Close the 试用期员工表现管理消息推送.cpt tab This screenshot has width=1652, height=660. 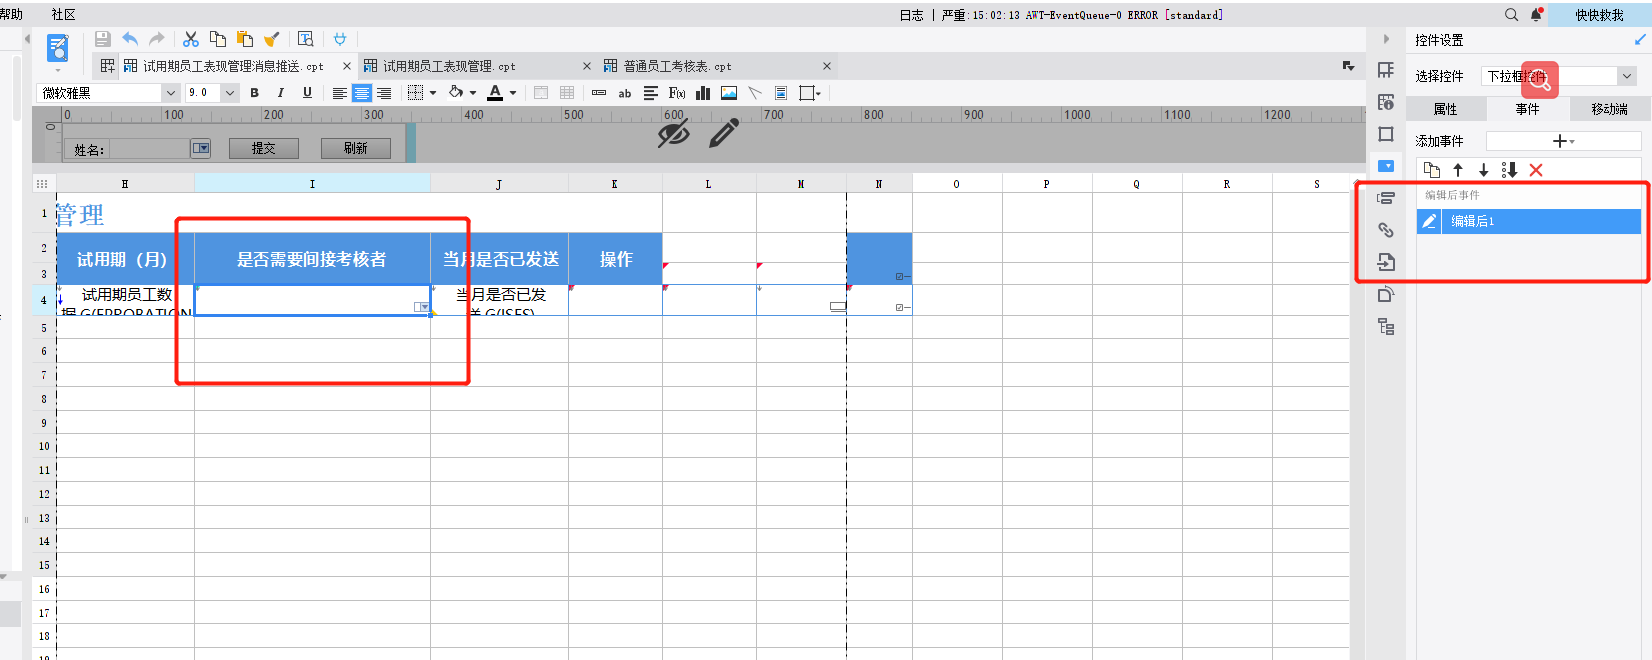point(347,66)
